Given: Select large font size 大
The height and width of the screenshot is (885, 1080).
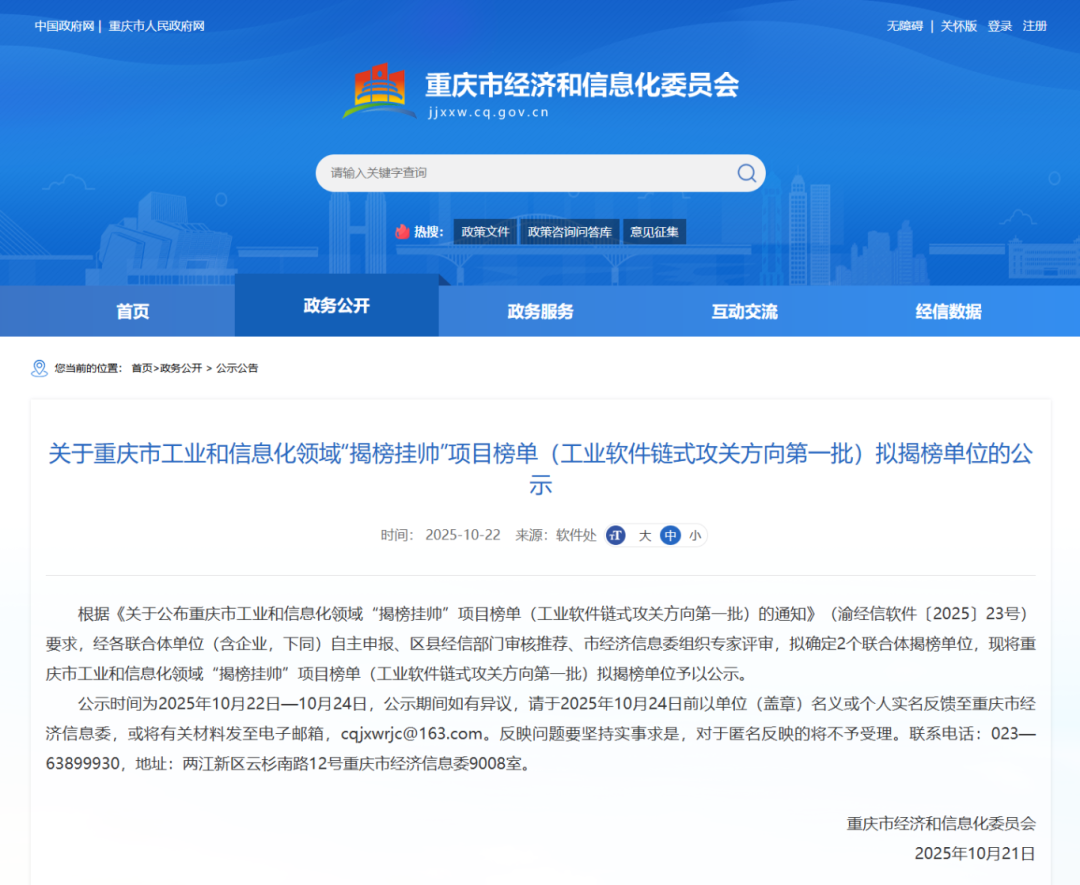Looking at the screenshot, I should pos(645,536).
